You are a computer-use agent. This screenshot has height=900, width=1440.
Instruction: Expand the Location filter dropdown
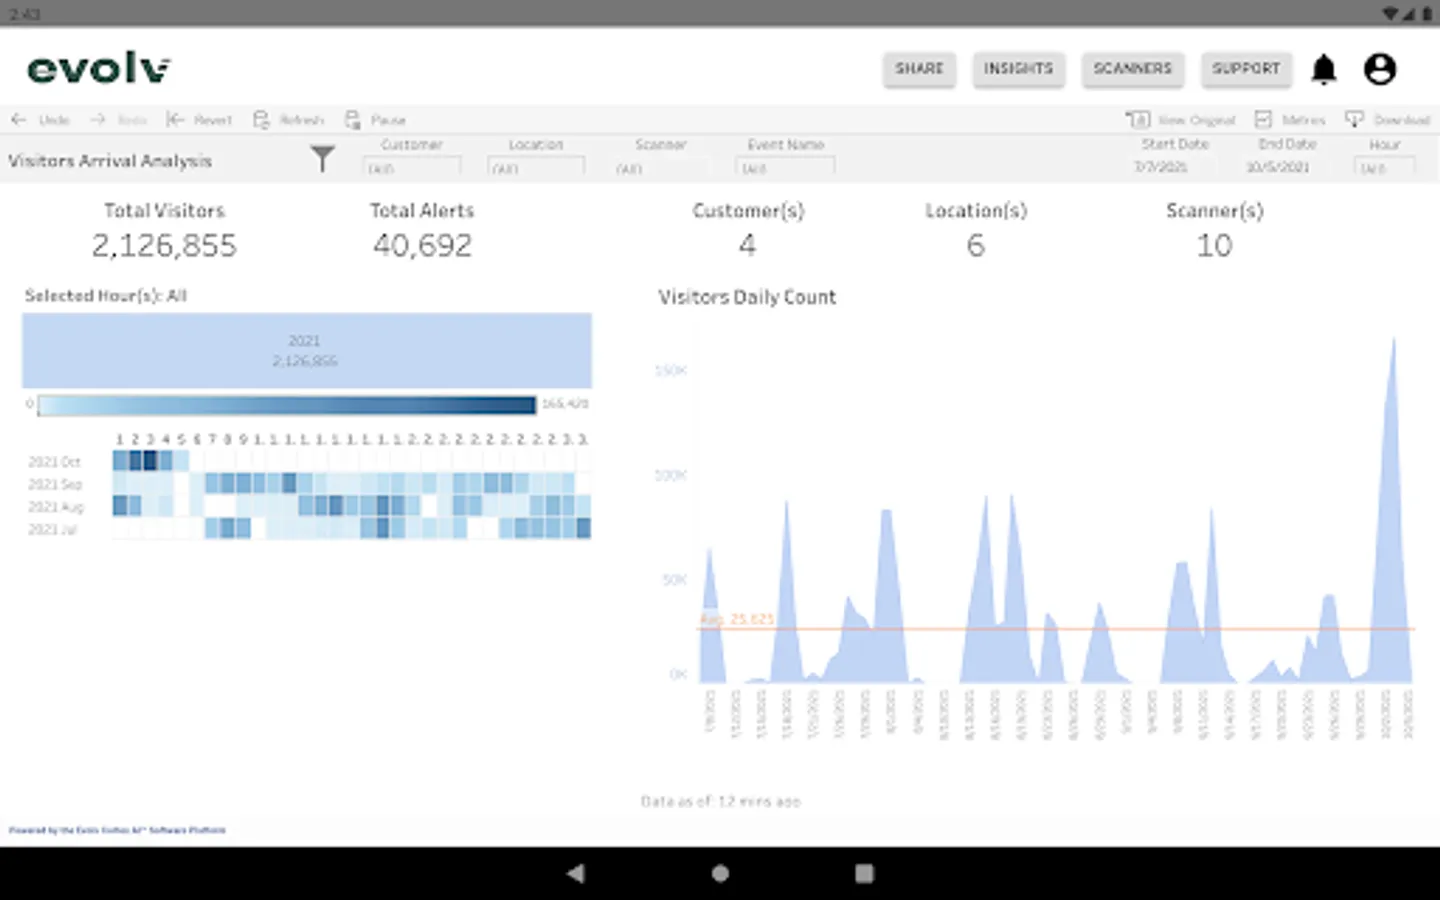[536, 167]
